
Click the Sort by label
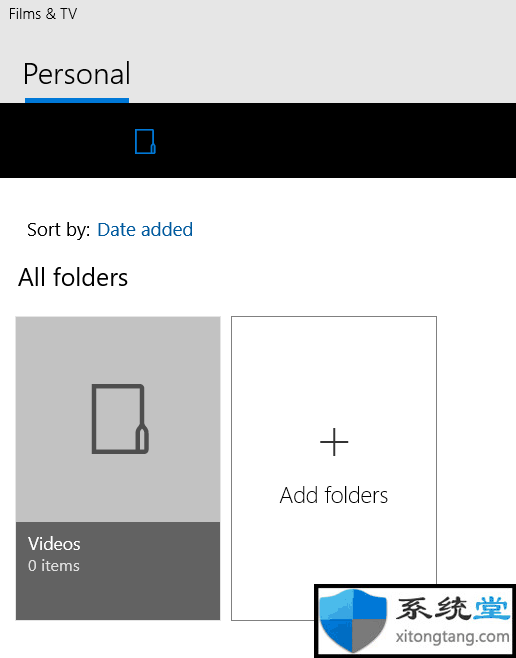[x=58, y=230]
